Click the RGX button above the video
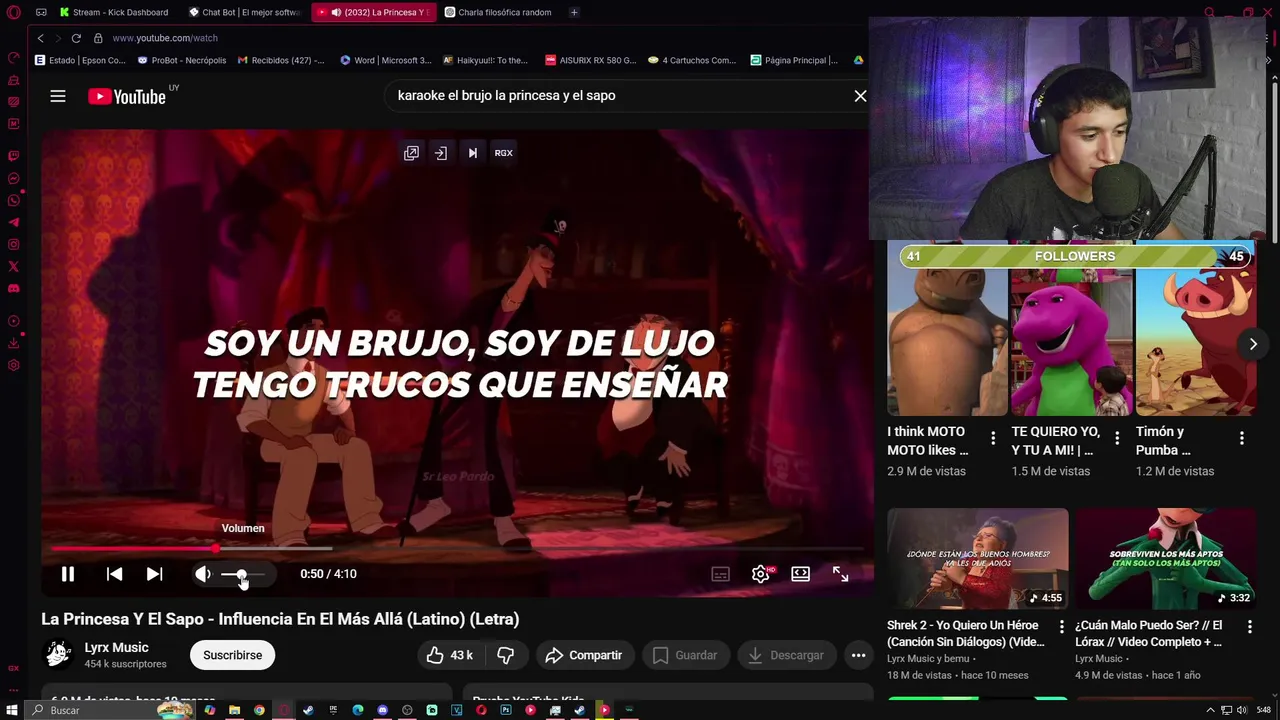Viewport: 1280px width, 720px height. (x=503, y=153)
